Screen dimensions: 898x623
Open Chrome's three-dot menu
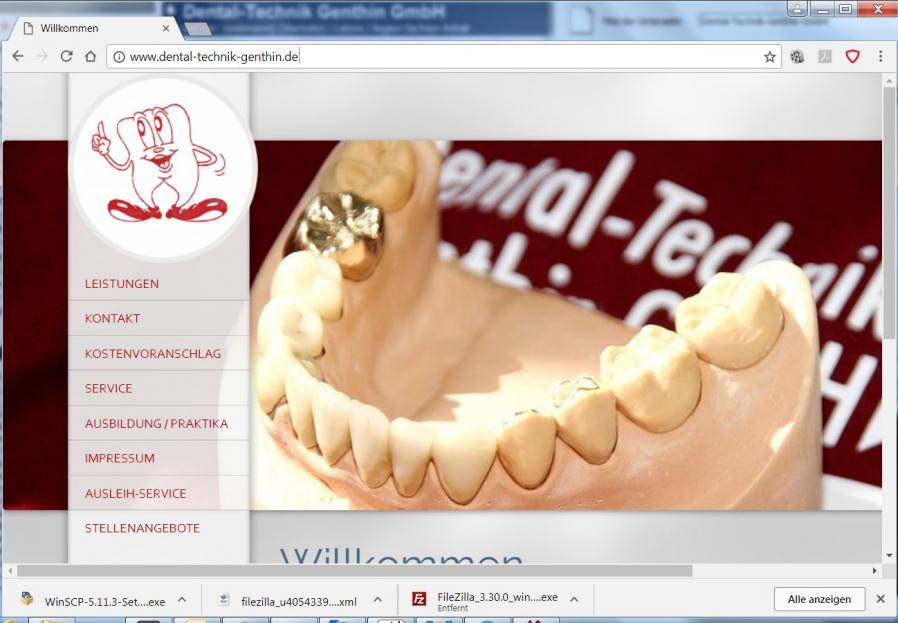tap(880, 56)
